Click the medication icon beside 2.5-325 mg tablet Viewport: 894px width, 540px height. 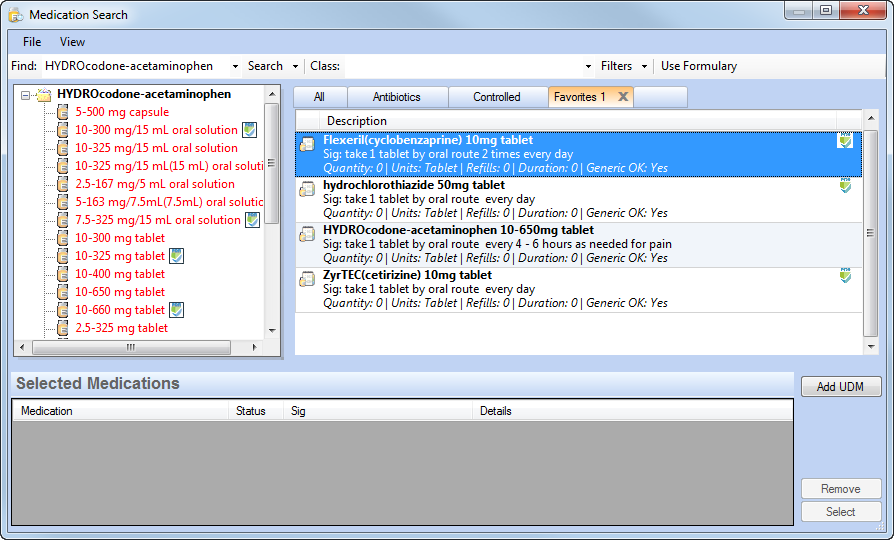63,328
